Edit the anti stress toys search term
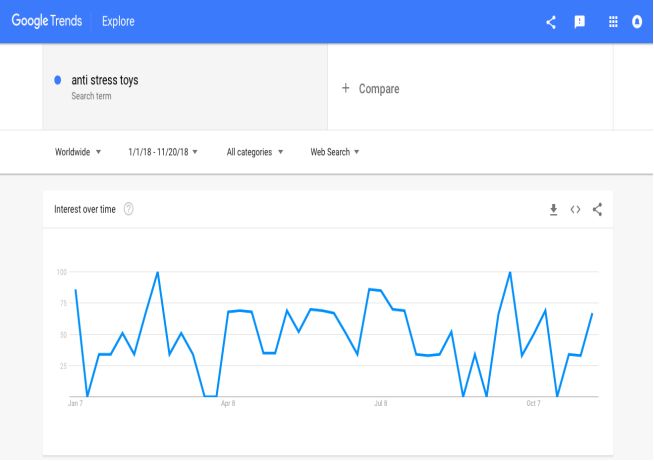The image size is (654, 461). point(105,80)
